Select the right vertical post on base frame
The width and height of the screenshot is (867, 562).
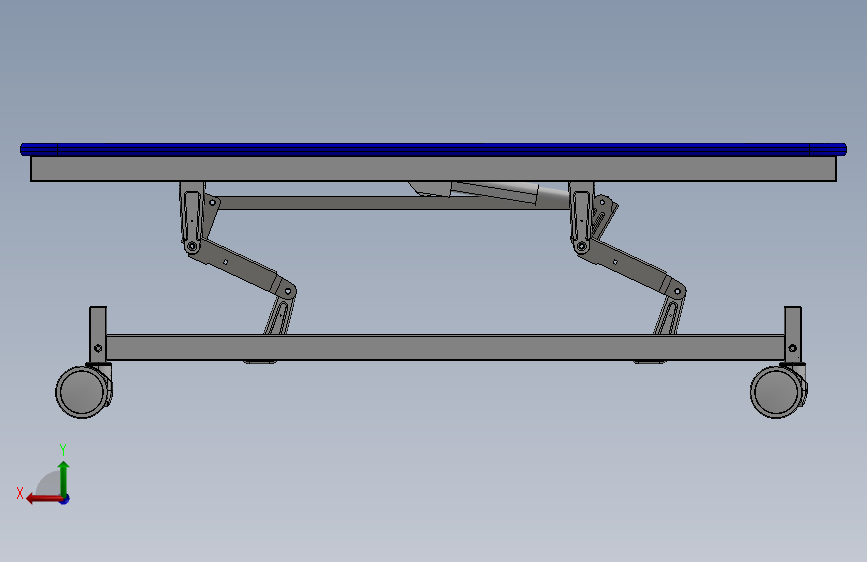tap(792, 335)
